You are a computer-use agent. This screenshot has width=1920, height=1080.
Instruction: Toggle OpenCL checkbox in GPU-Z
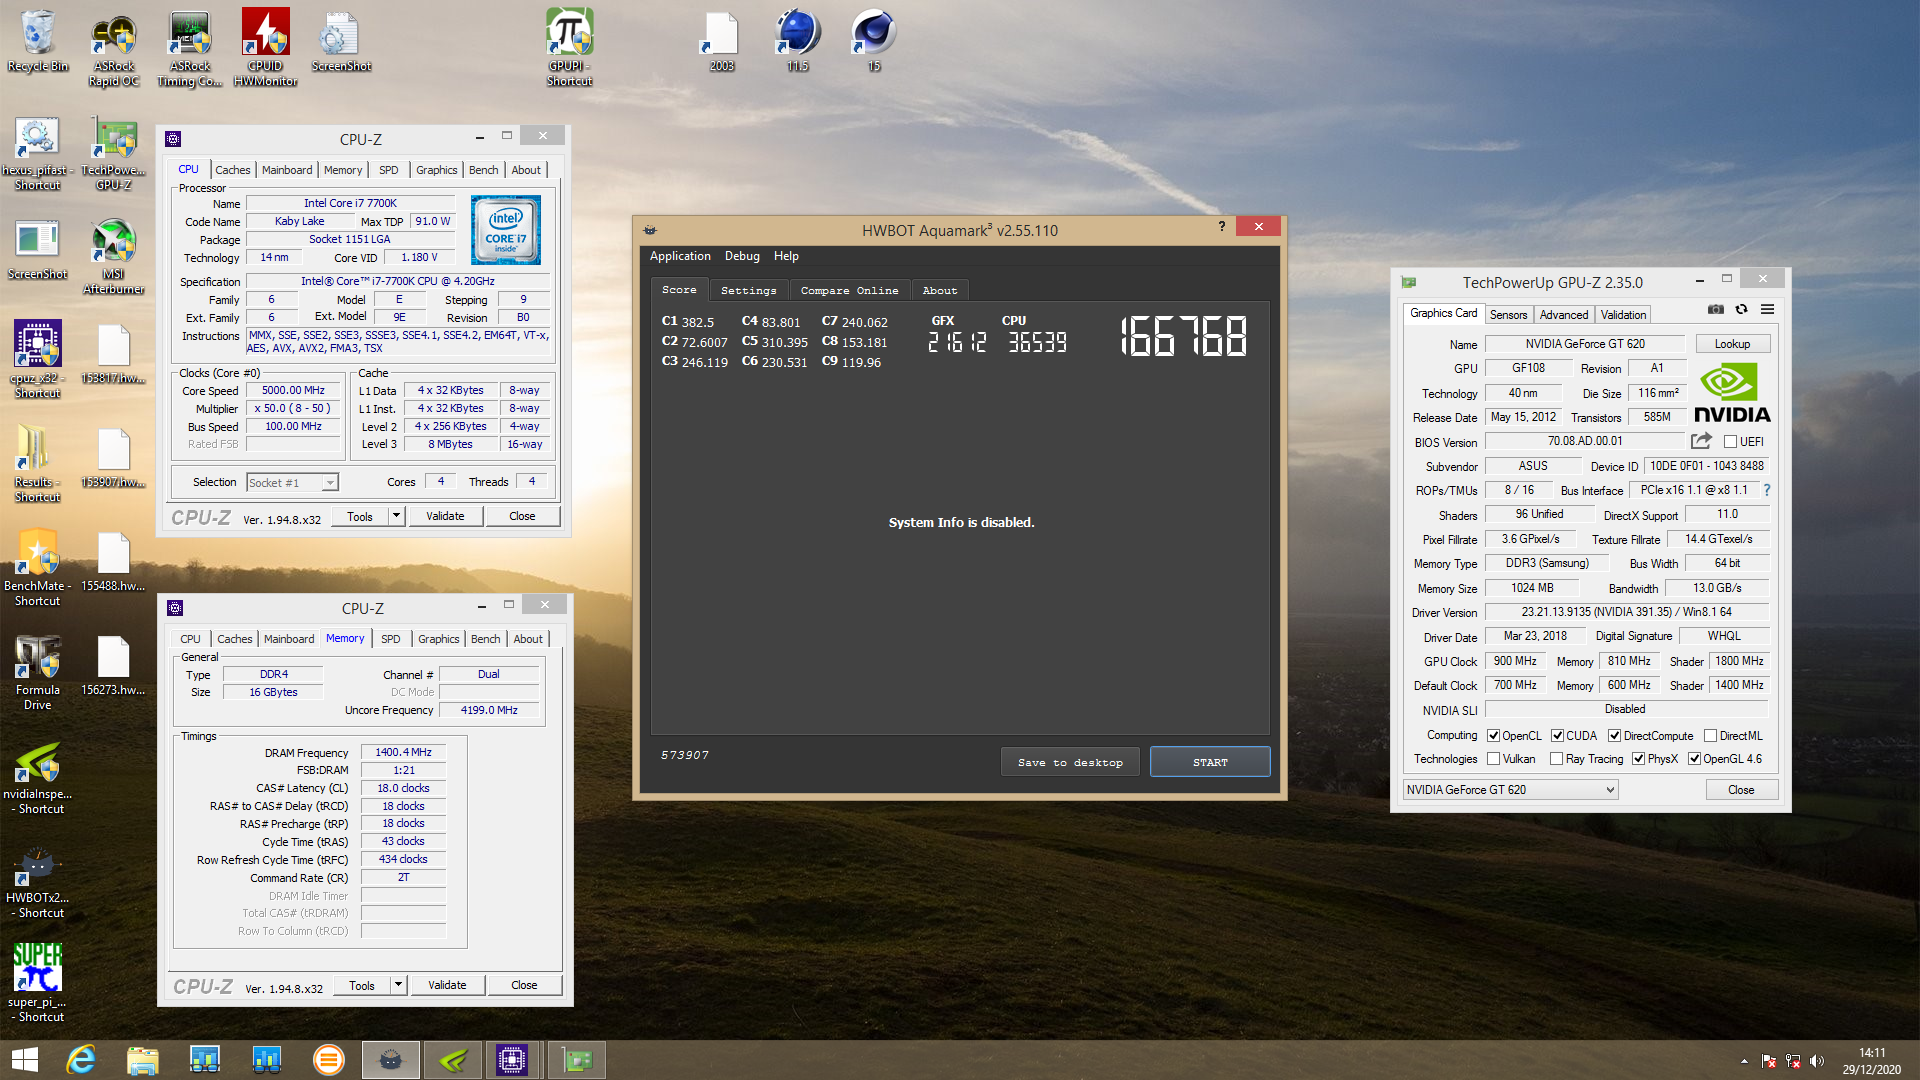point(1494,736)
